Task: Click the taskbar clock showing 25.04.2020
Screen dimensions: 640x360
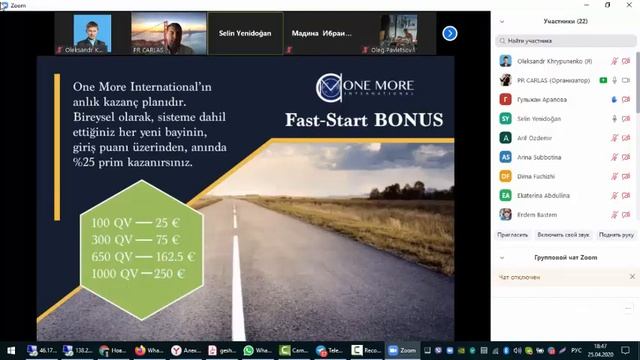Action: (x=600, y=350)
